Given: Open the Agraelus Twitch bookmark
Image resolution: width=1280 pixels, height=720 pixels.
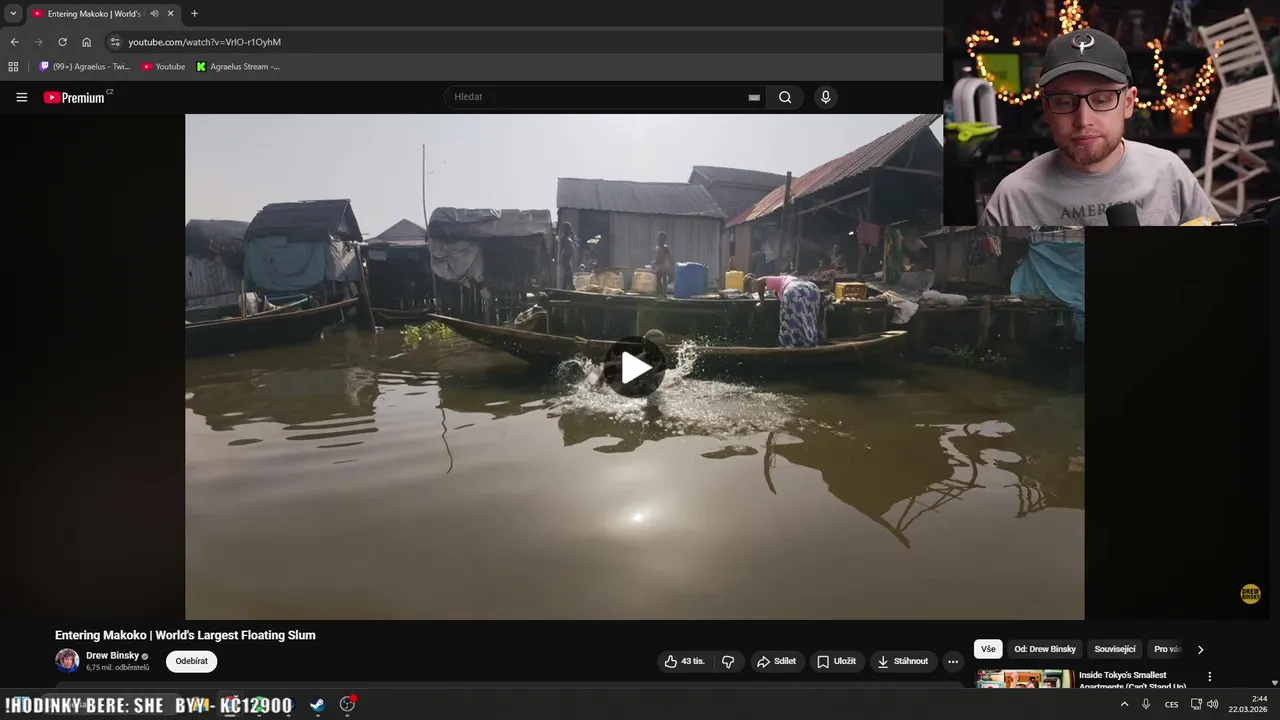Looking at the screenshot, I should click(x=84, y=67).
